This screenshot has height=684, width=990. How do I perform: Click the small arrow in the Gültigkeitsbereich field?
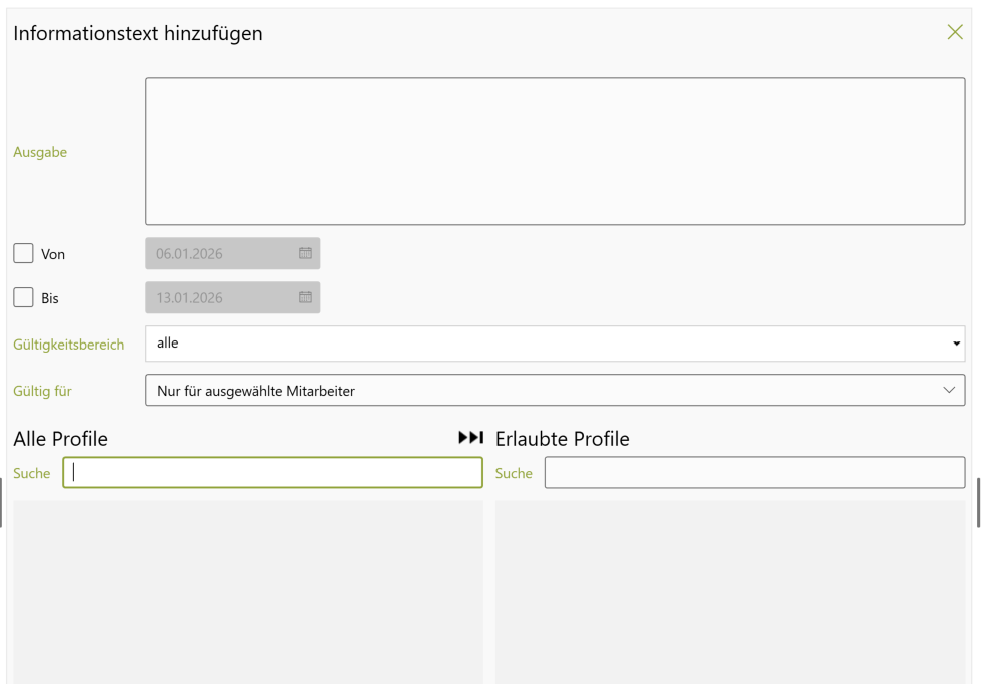click(x=956, y=344)
